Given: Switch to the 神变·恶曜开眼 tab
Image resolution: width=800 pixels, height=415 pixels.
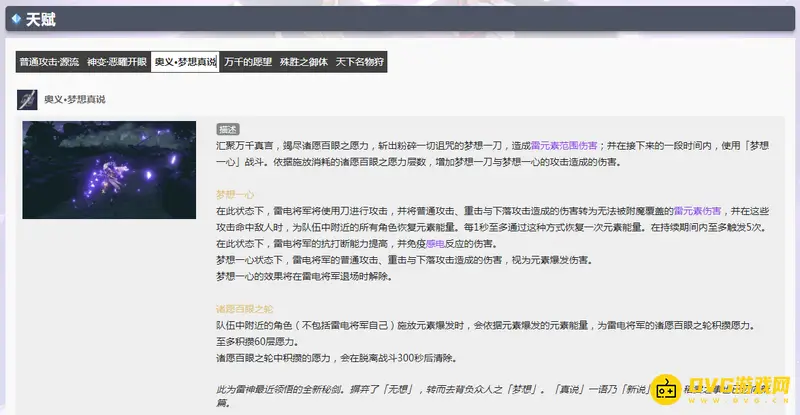Looking at the screenshot, I should point(117,62).
